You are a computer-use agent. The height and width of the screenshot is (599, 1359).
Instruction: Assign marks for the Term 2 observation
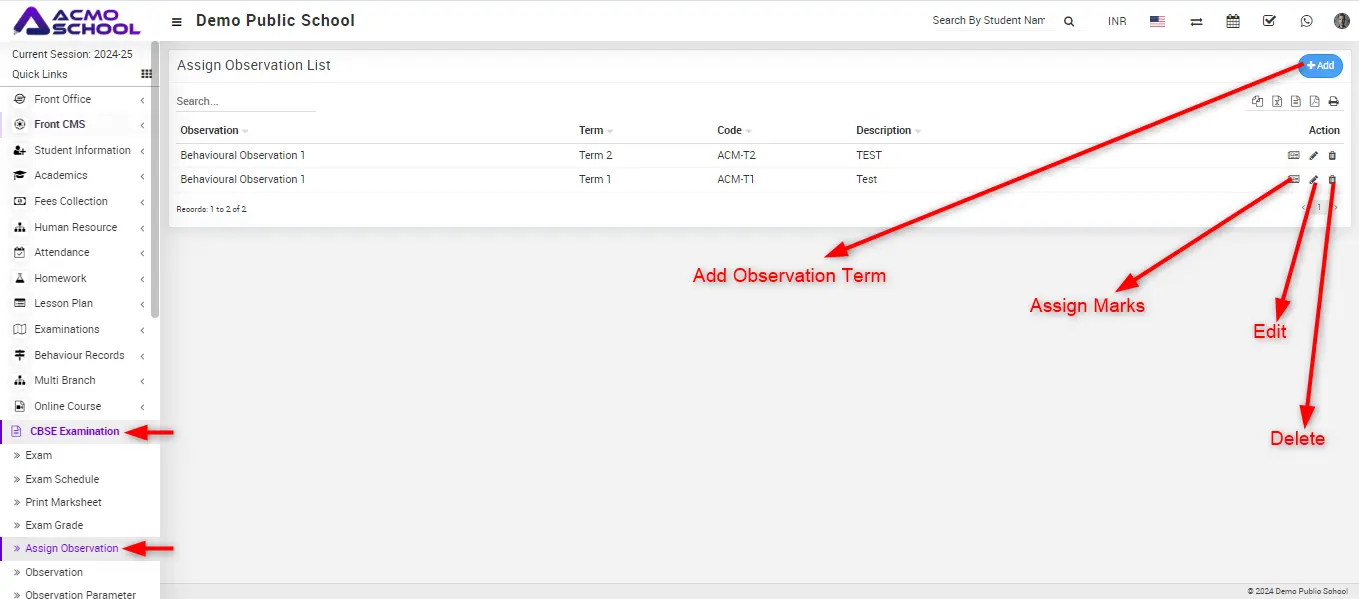pos(1294,156)
